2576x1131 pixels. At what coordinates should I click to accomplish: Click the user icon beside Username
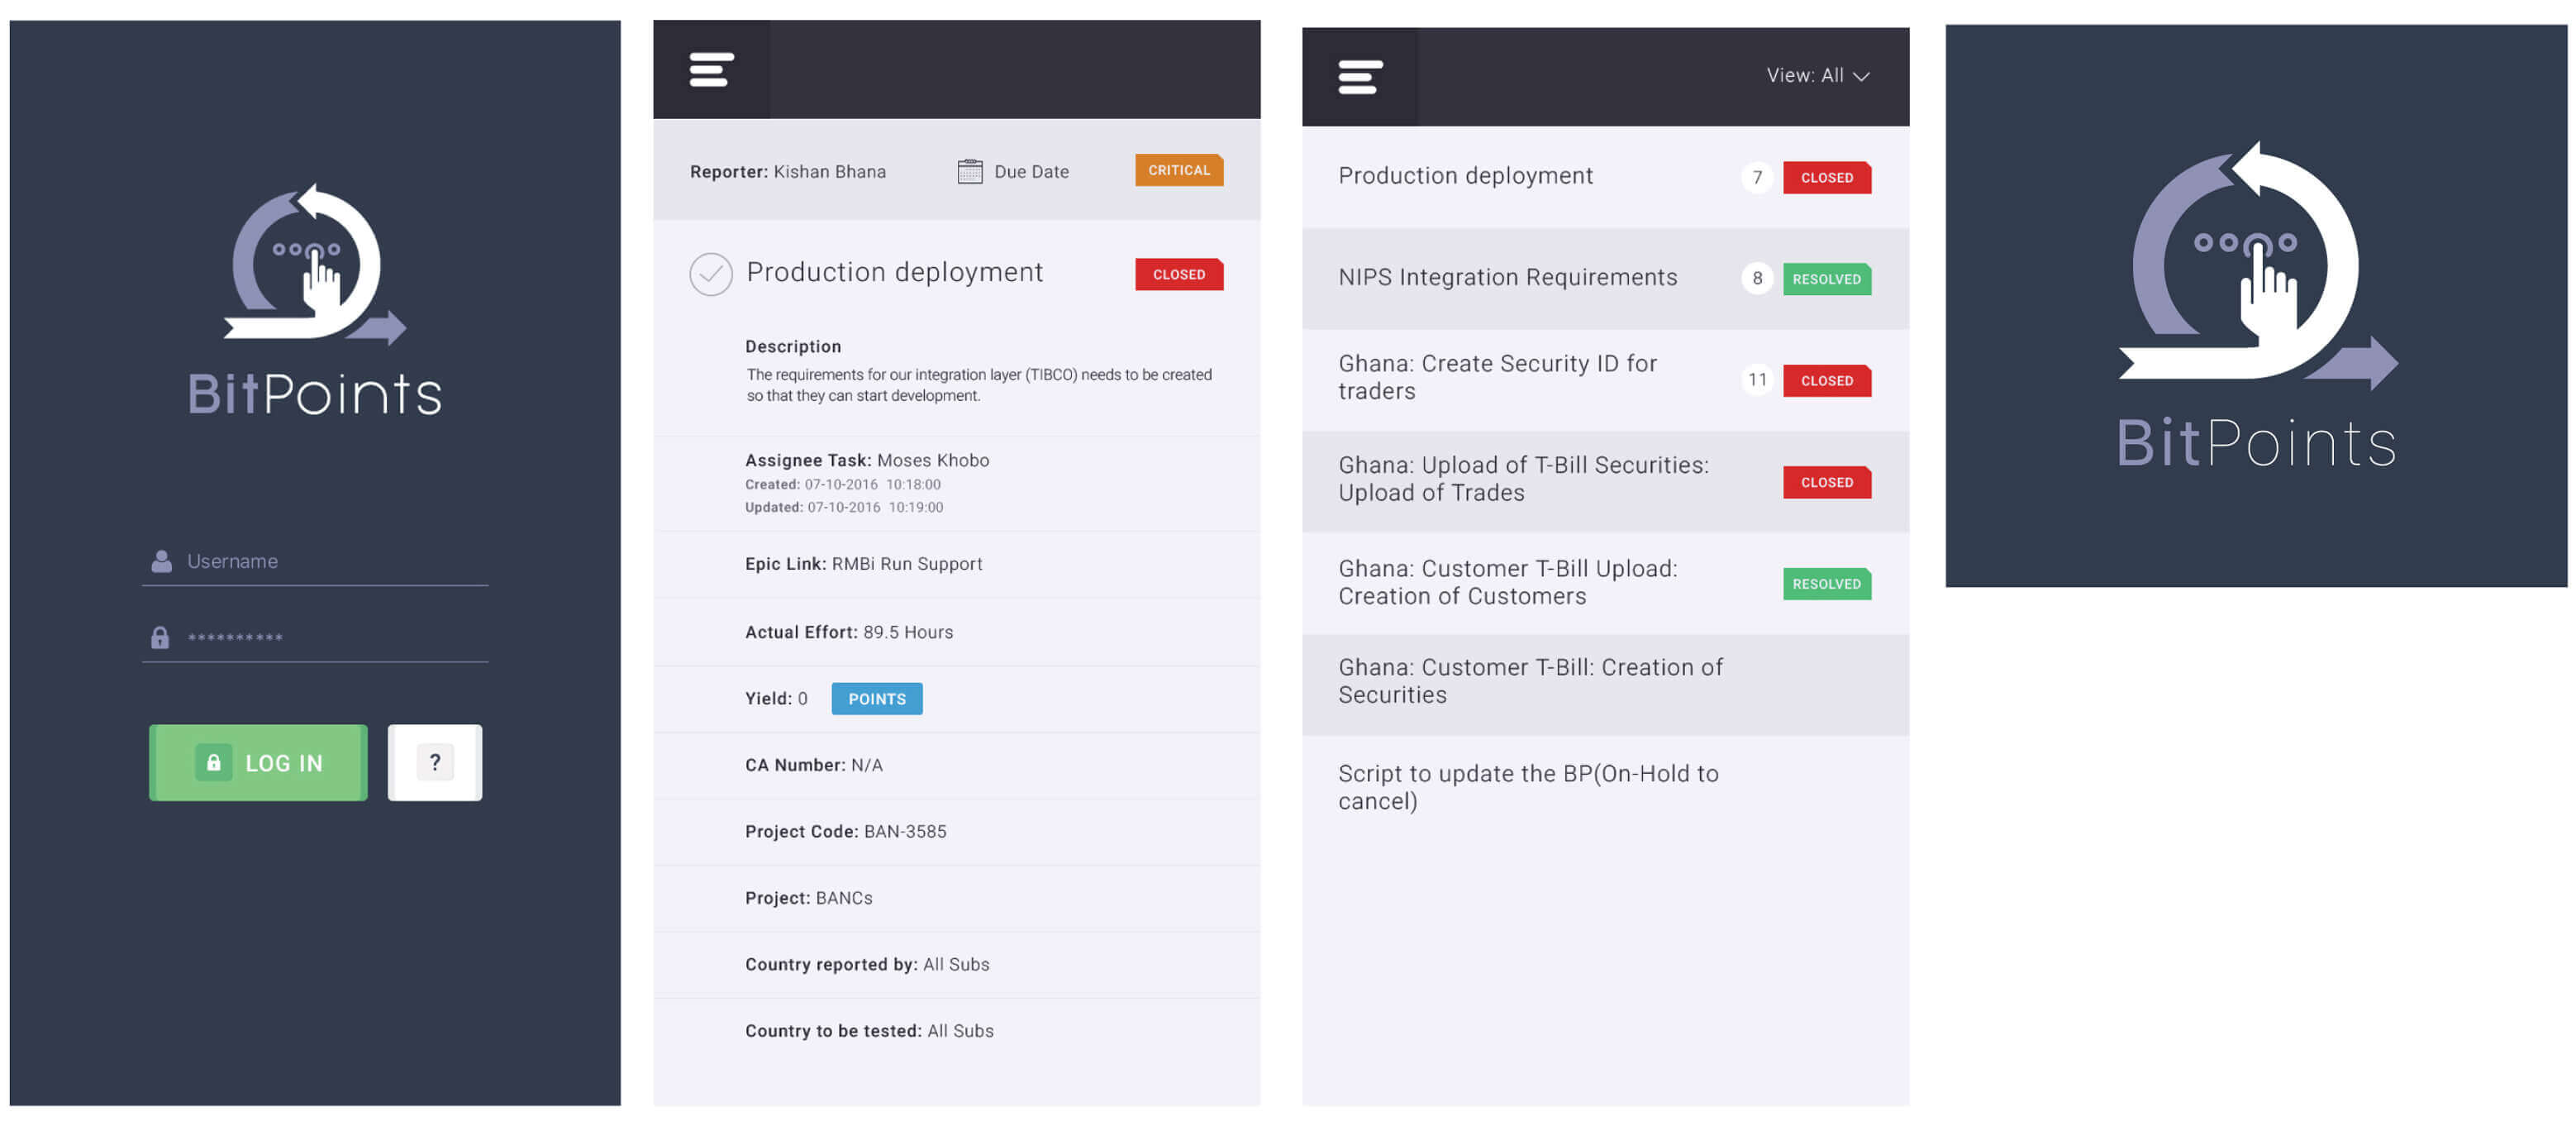tap(161, 562)
